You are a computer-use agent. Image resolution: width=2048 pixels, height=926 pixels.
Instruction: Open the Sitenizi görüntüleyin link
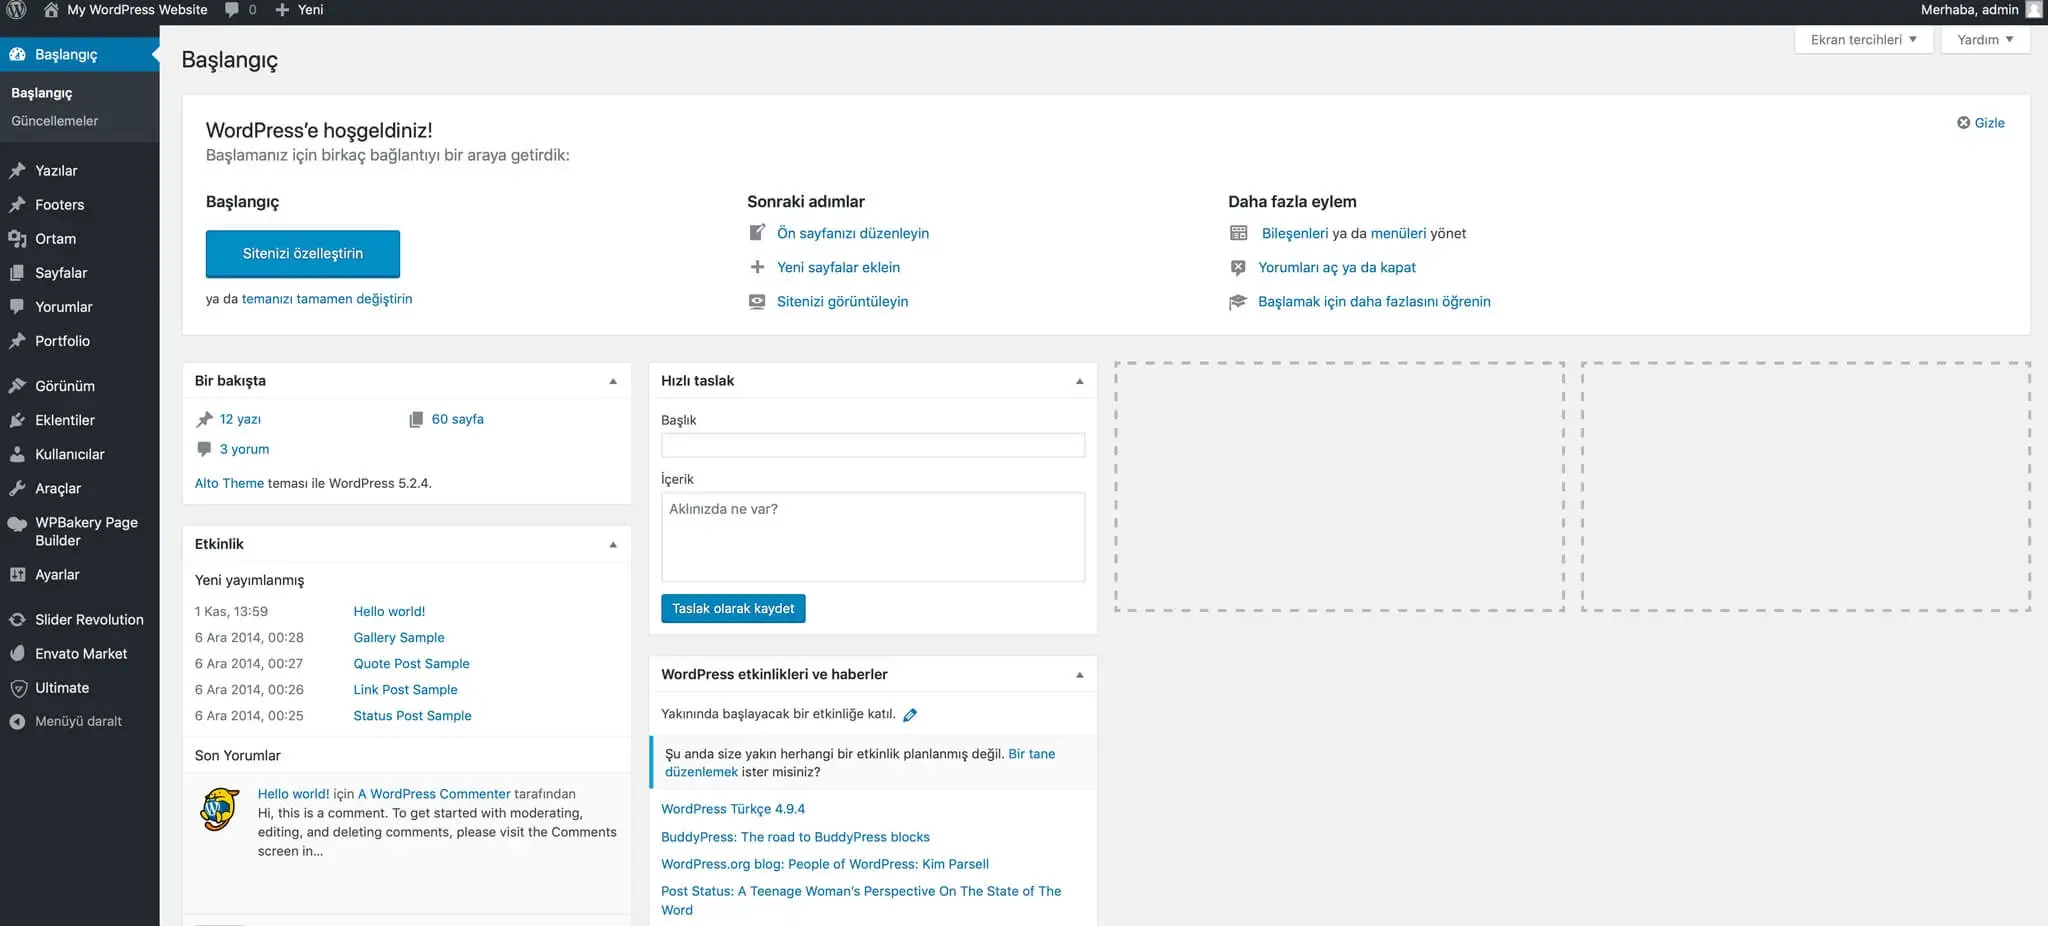(842, 301)
